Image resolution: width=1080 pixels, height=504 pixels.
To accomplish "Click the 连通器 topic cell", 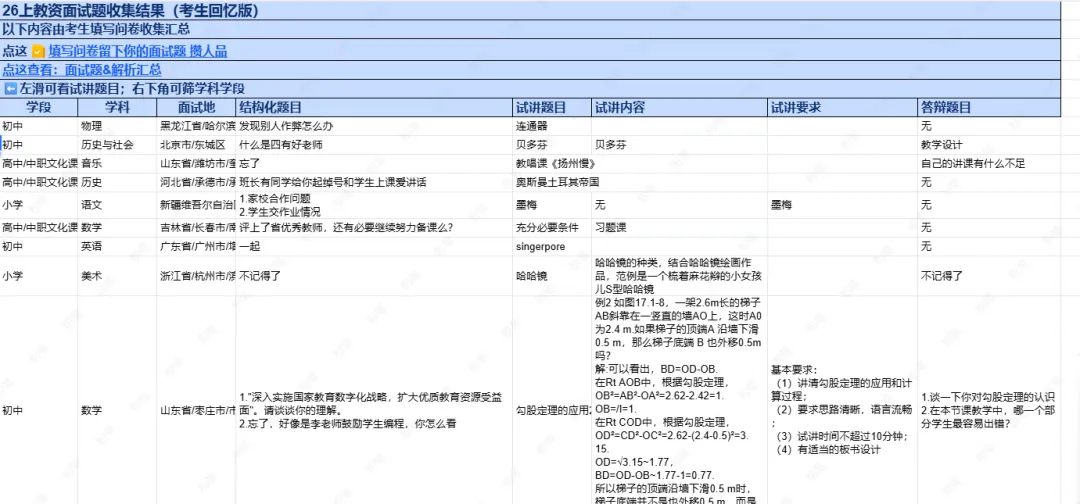I will click(x=552, y=126).
